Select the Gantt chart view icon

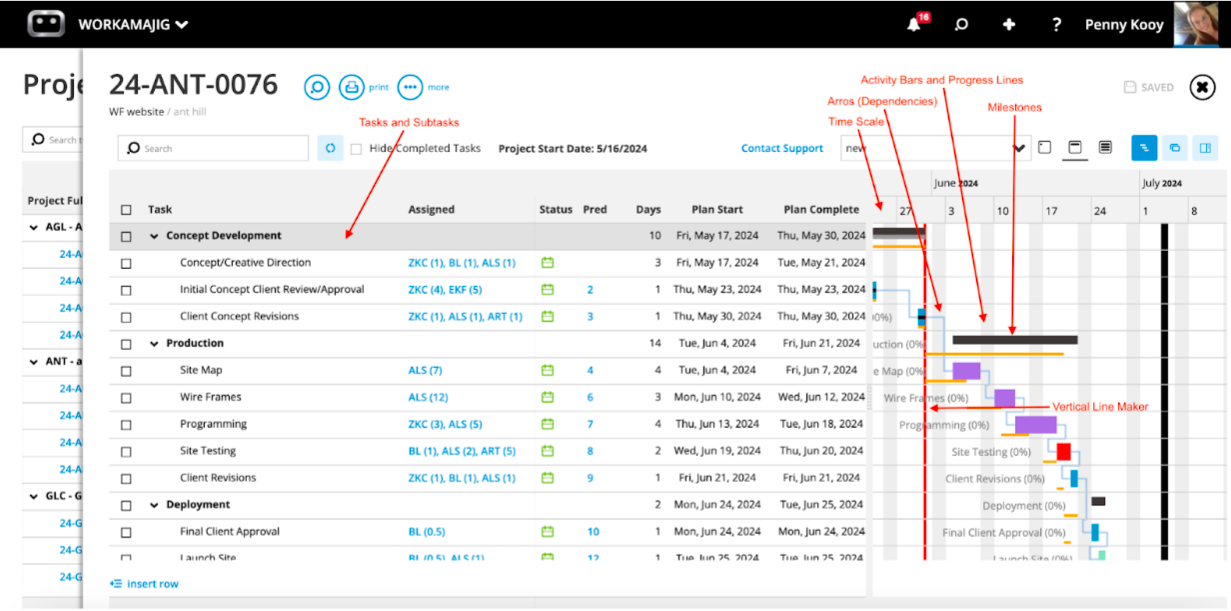(x=1144, y=147)
